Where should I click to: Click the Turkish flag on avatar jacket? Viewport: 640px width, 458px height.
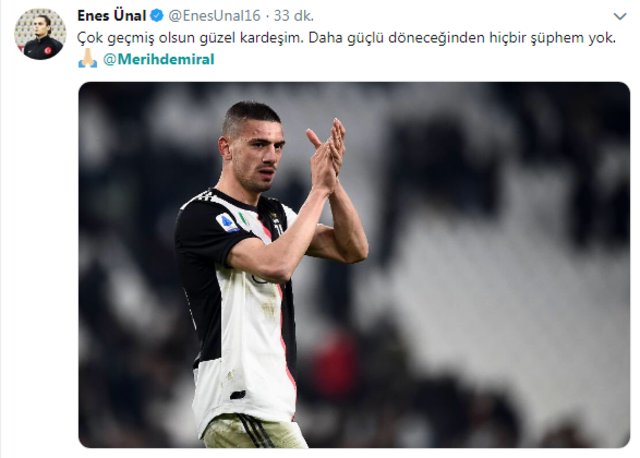(x=47, y=51)
